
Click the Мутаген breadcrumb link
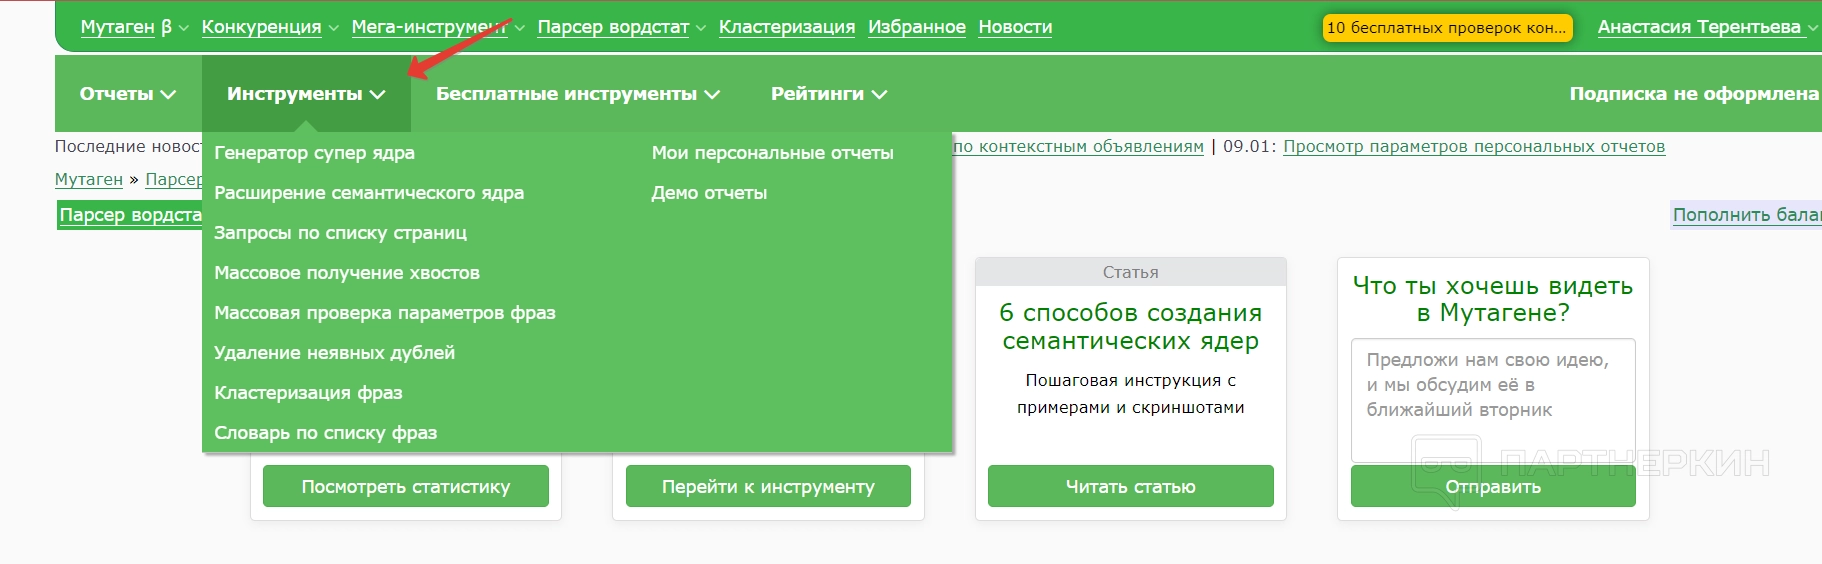(89, 179)
